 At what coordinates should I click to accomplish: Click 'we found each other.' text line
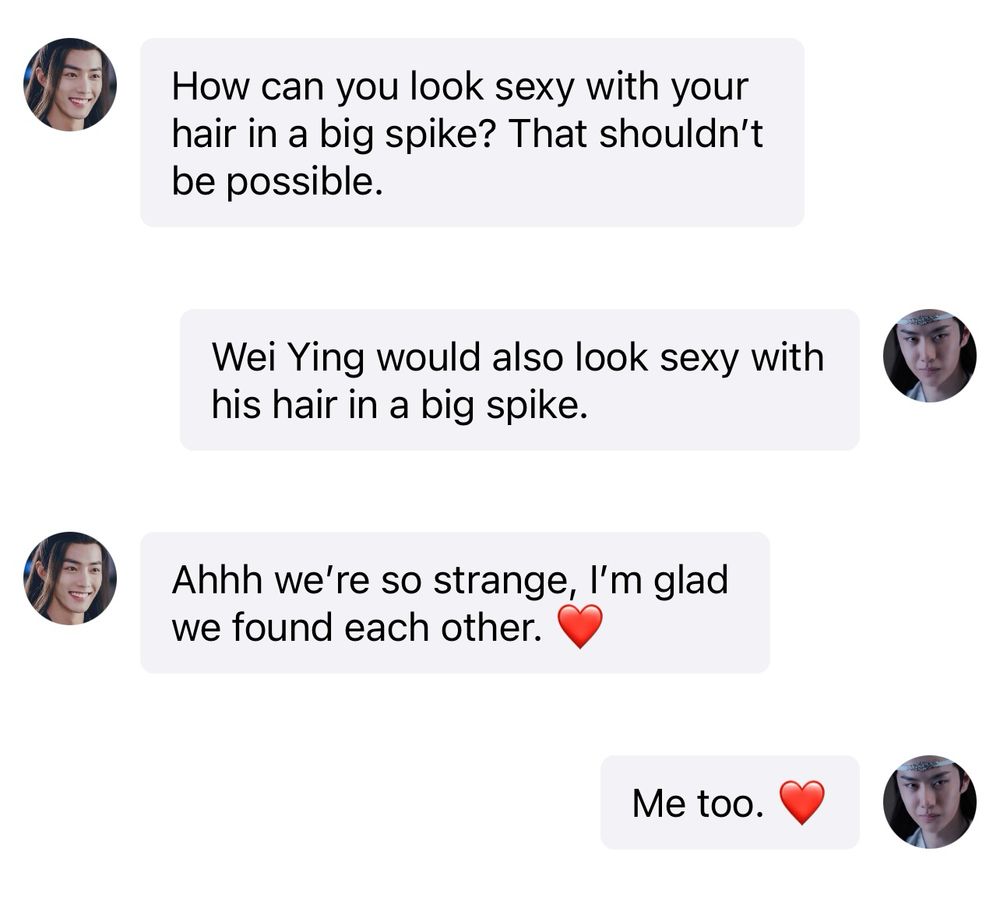point(357,628)
